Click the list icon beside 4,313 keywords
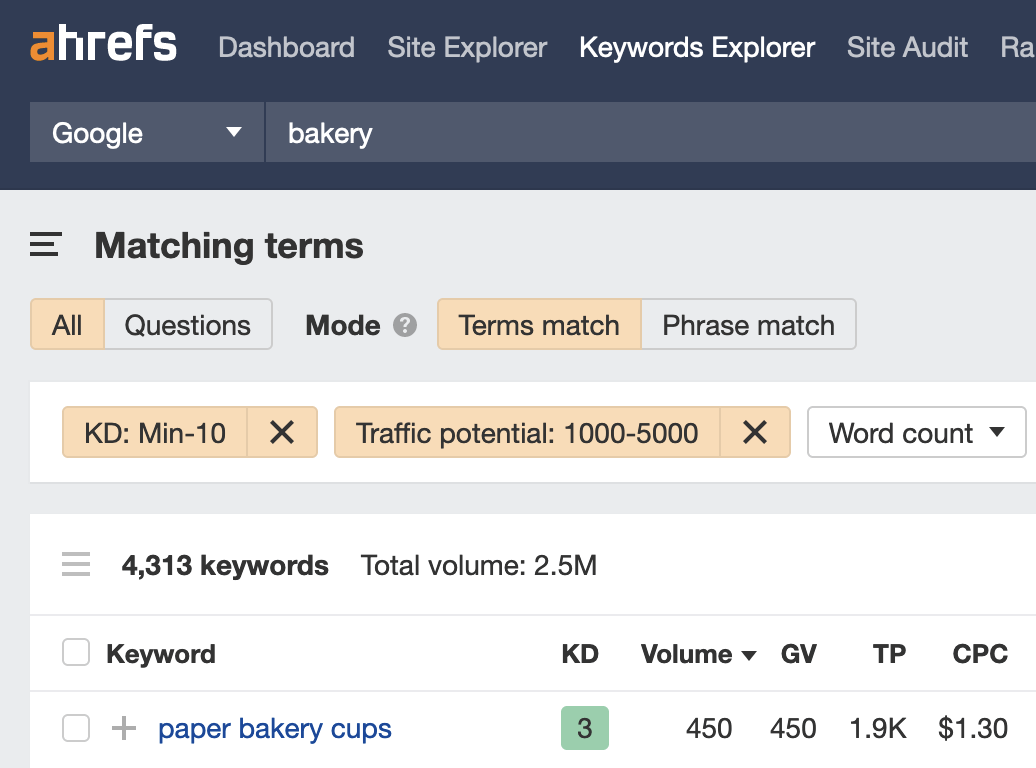The width and height of the screenshot is (1036, 768). [76, 564]
